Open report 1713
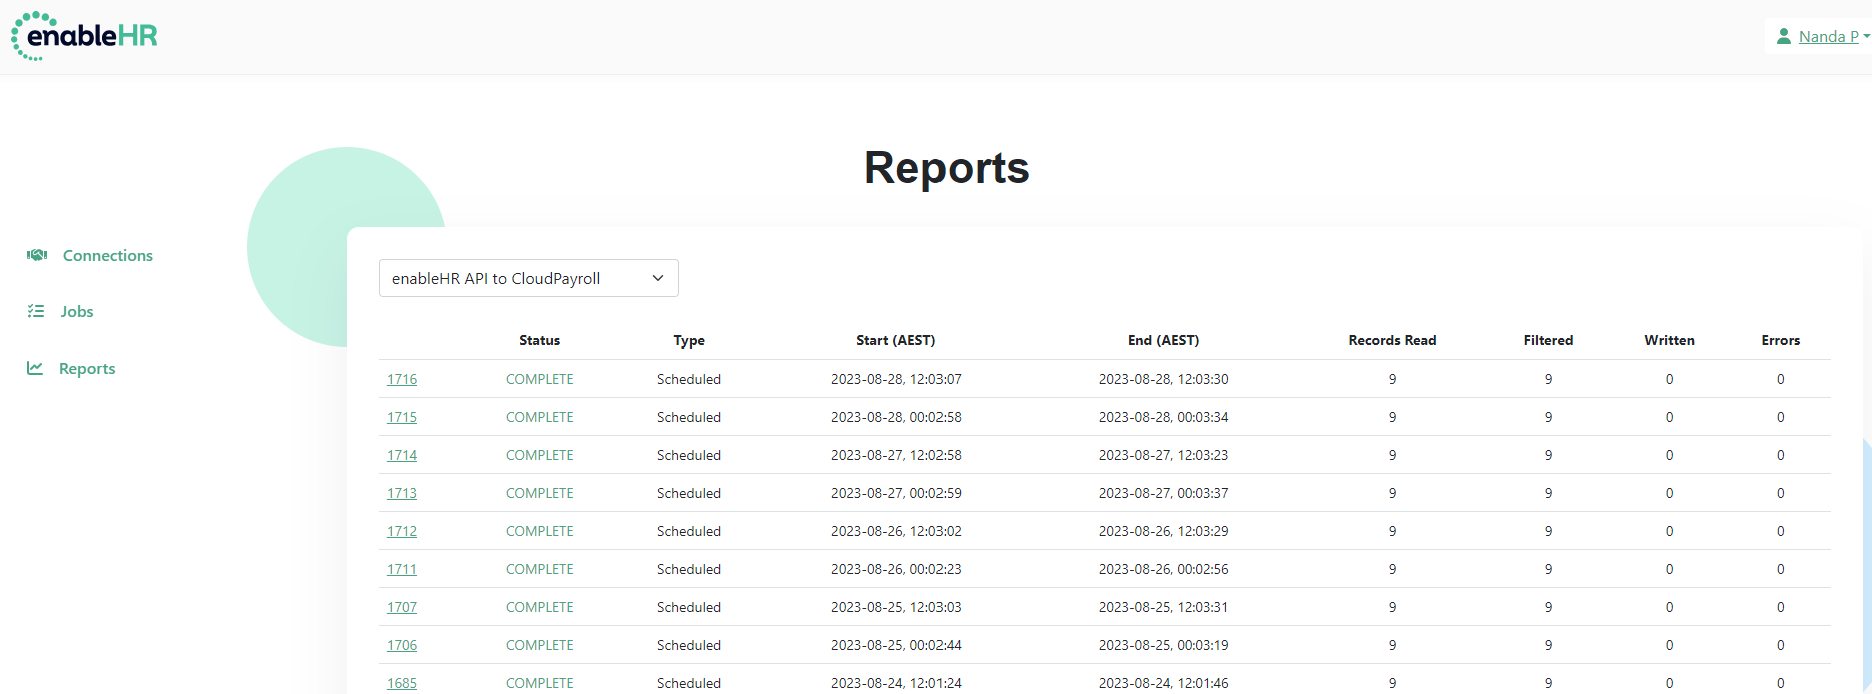 [402, 493]
